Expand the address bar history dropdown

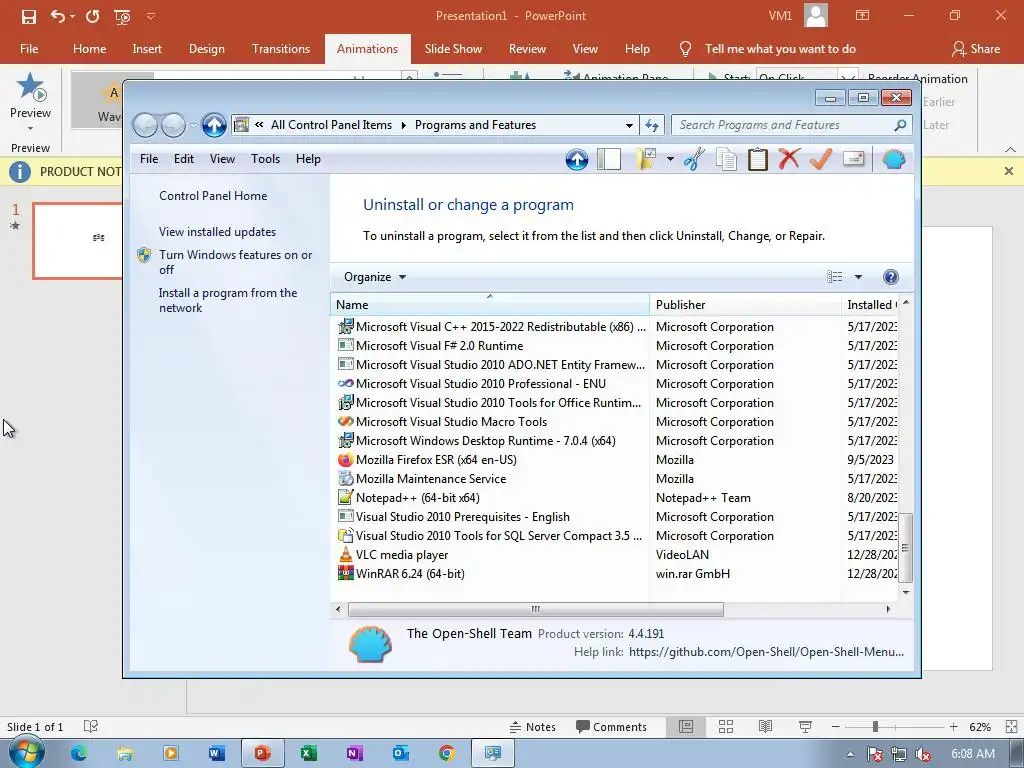[x=629, y=125]
